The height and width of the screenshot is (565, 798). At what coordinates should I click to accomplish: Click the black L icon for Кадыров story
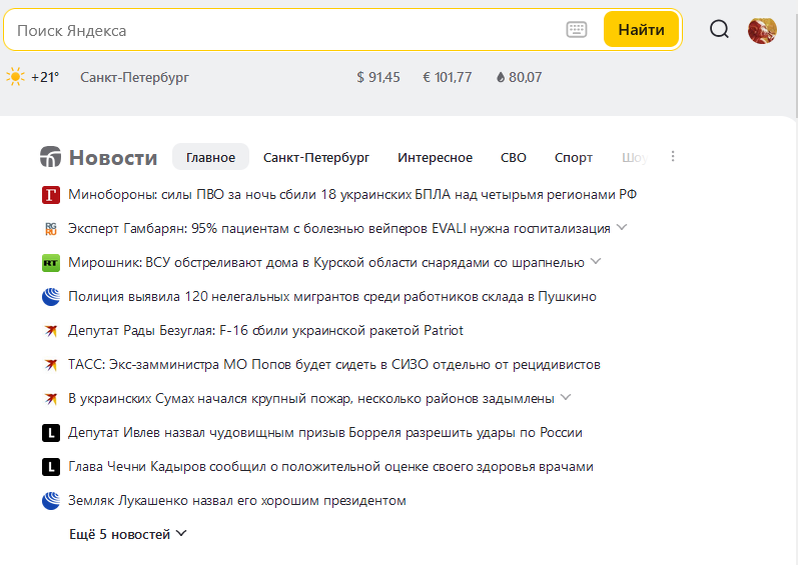(51, 467)
